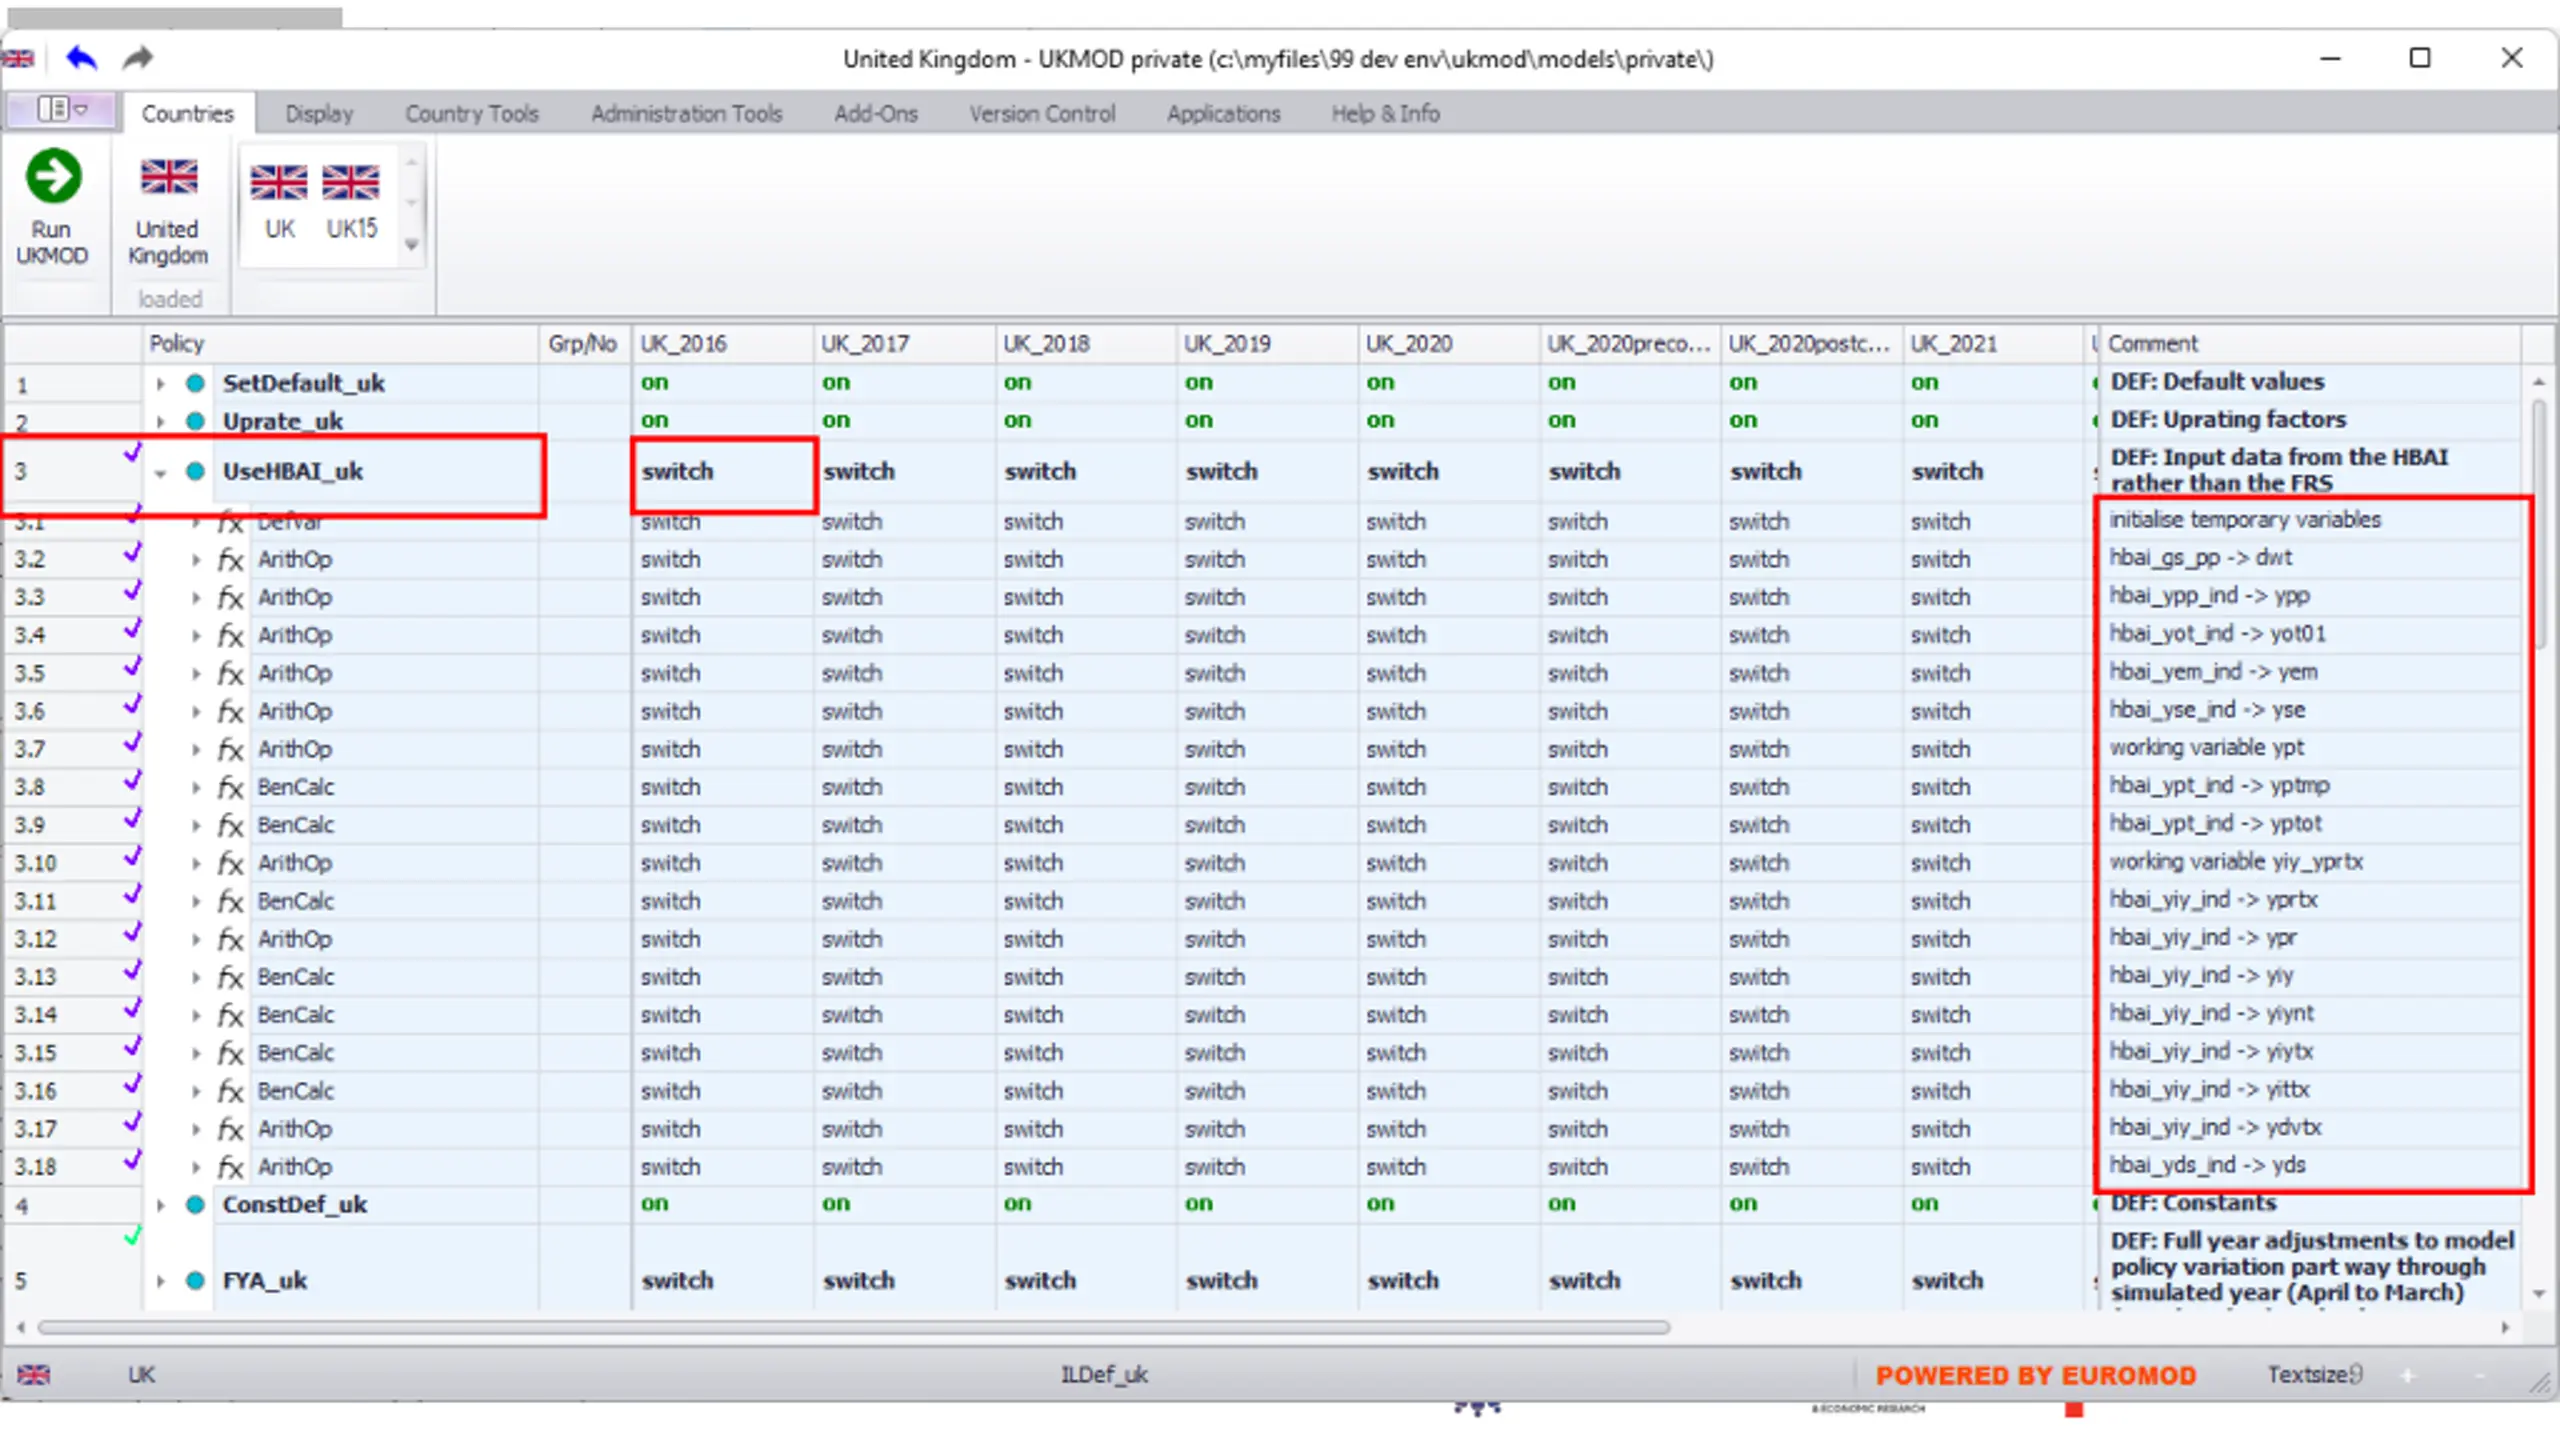Click the fx icon of function 3.8 BenCalc
Viewport: 2560px width, 1440px height.
coord(231,788)
